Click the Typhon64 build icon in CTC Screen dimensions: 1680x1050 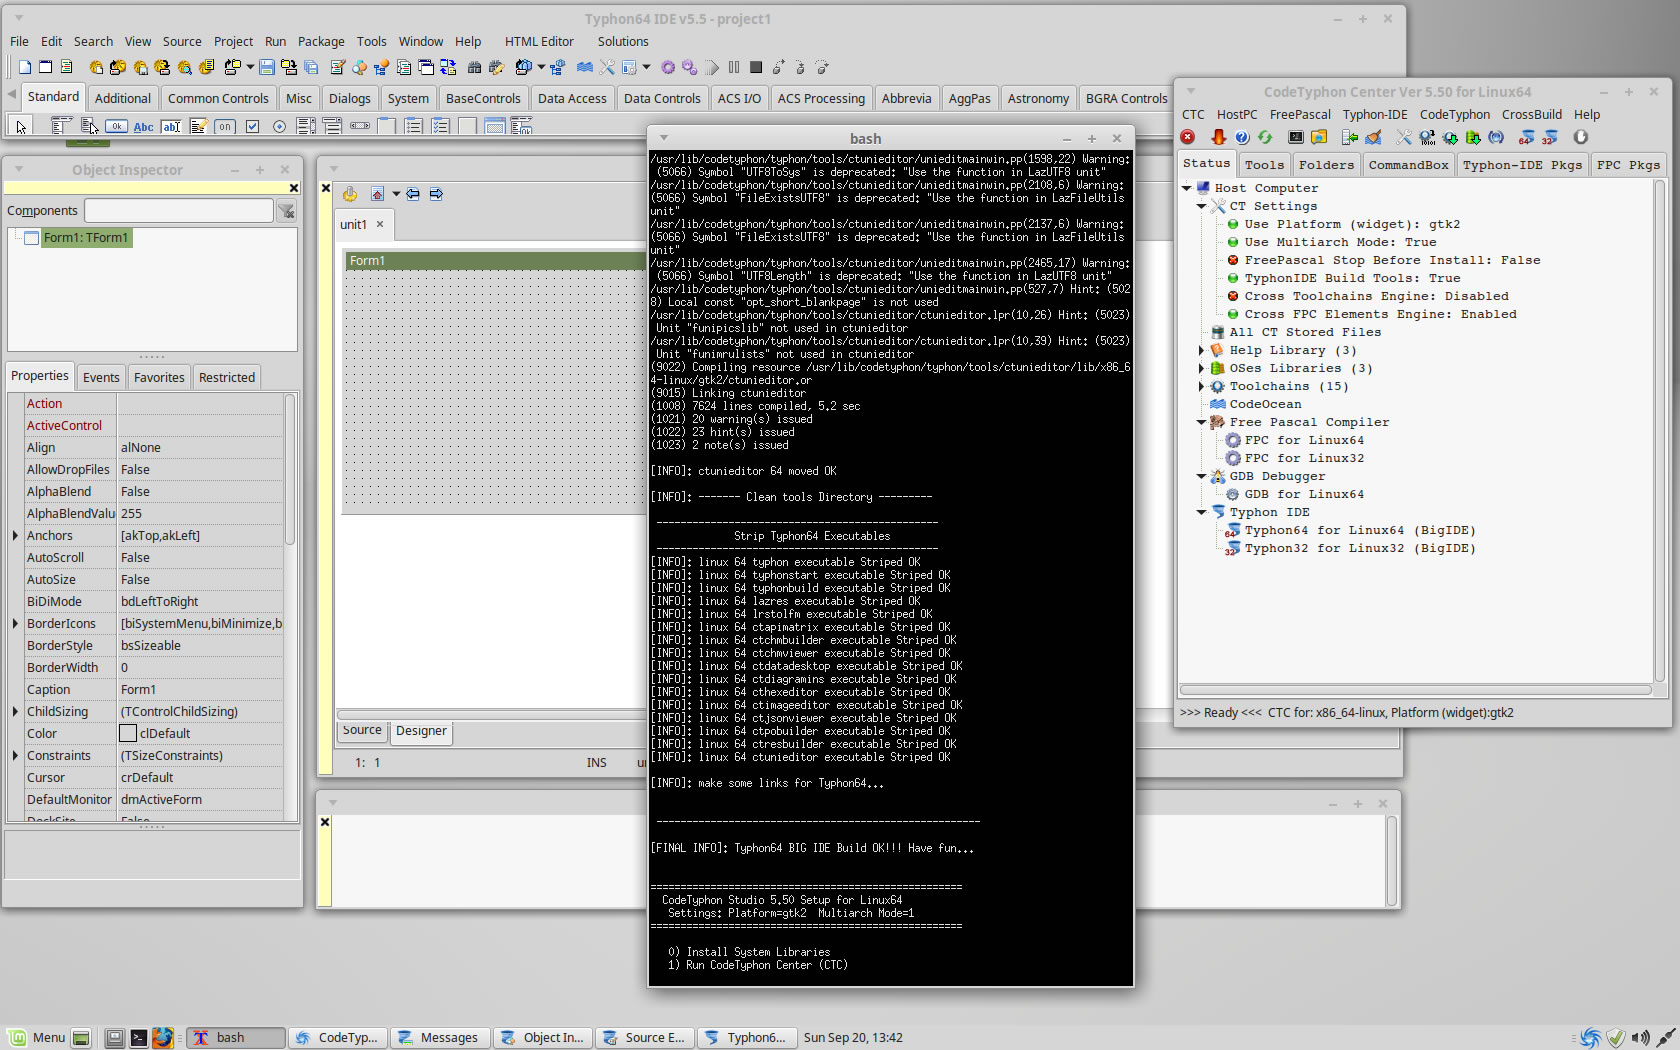point(1527,137)
